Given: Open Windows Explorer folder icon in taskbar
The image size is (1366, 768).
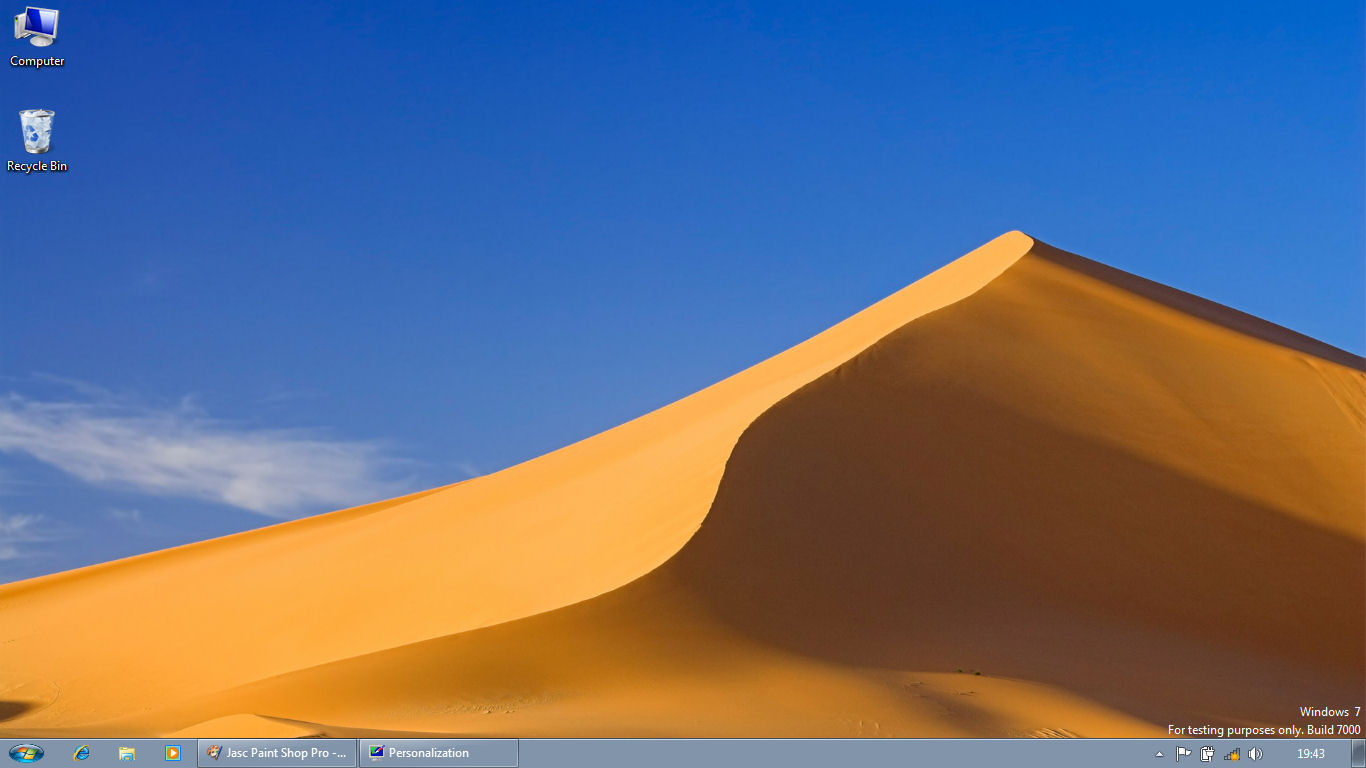Looking at the screenshot, I should point(127,753).
